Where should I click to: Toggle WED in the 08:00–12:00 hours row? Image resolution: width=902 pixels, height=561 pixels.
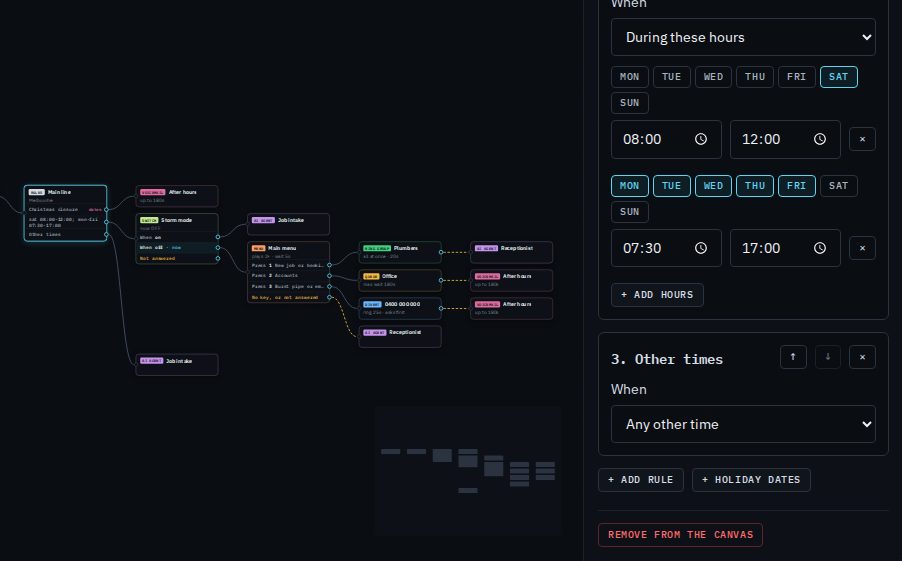713,77
